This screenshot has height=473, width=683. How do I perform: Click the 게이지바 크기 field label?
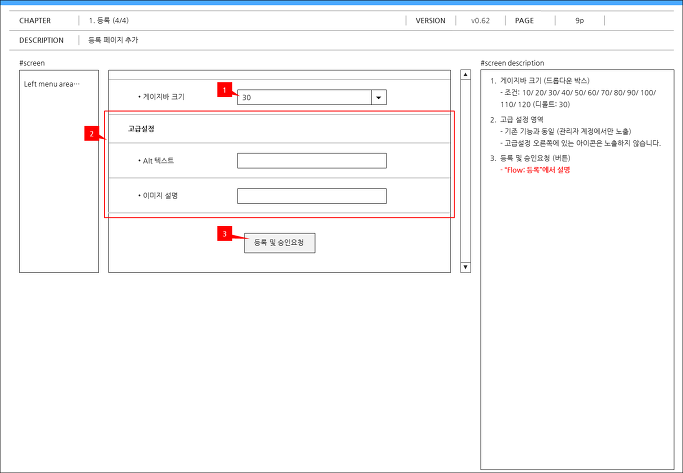point(163,97)
